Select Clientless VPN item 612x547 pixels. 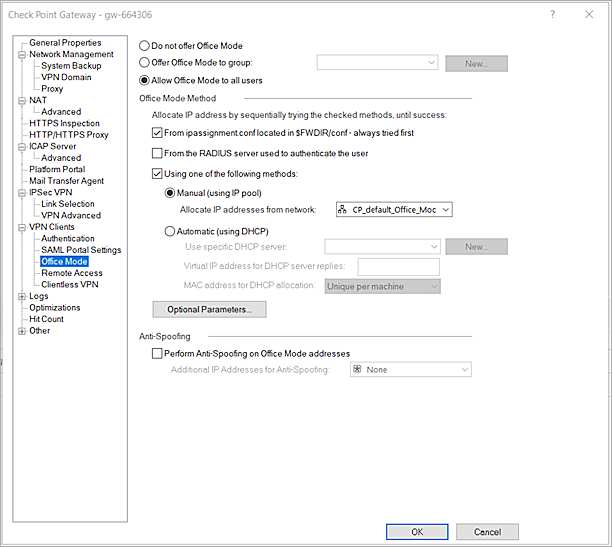click(70, 285)
